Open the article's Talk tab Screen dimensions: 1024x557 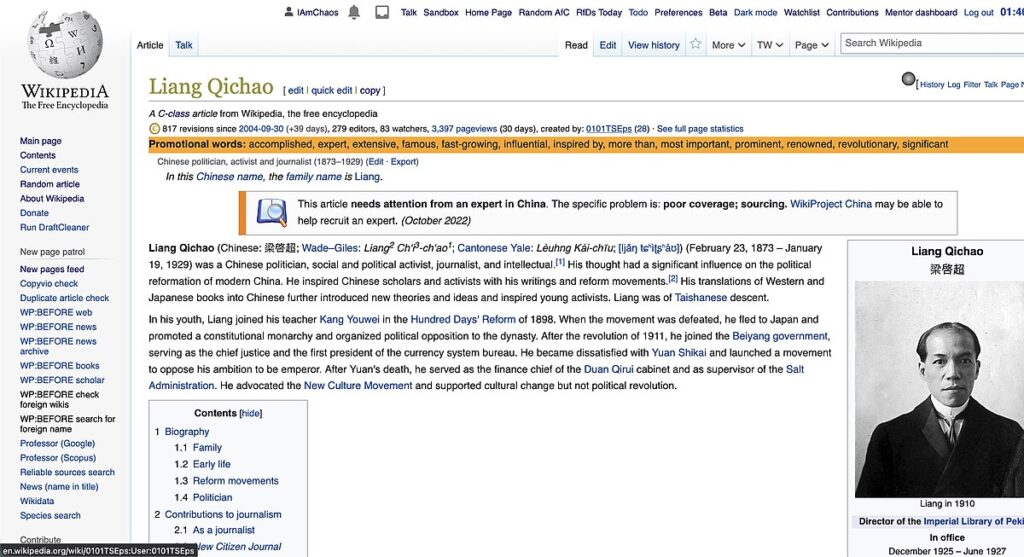point(184,45)
